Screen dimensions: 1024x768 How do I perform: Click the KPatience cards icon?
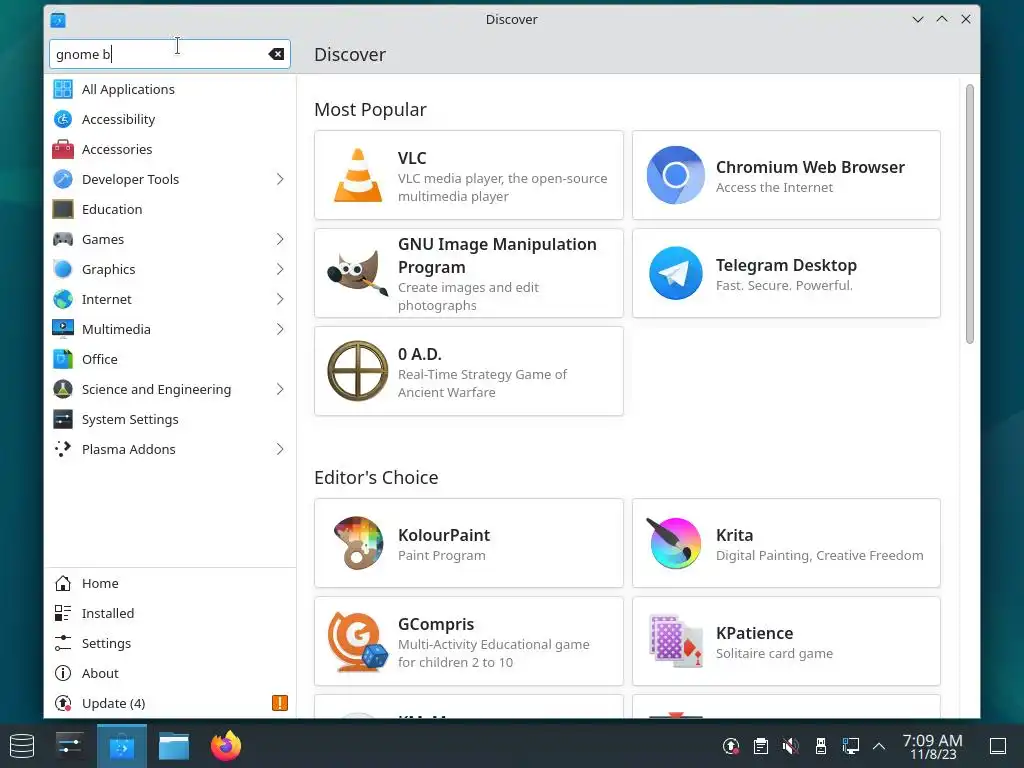[675, 641]
